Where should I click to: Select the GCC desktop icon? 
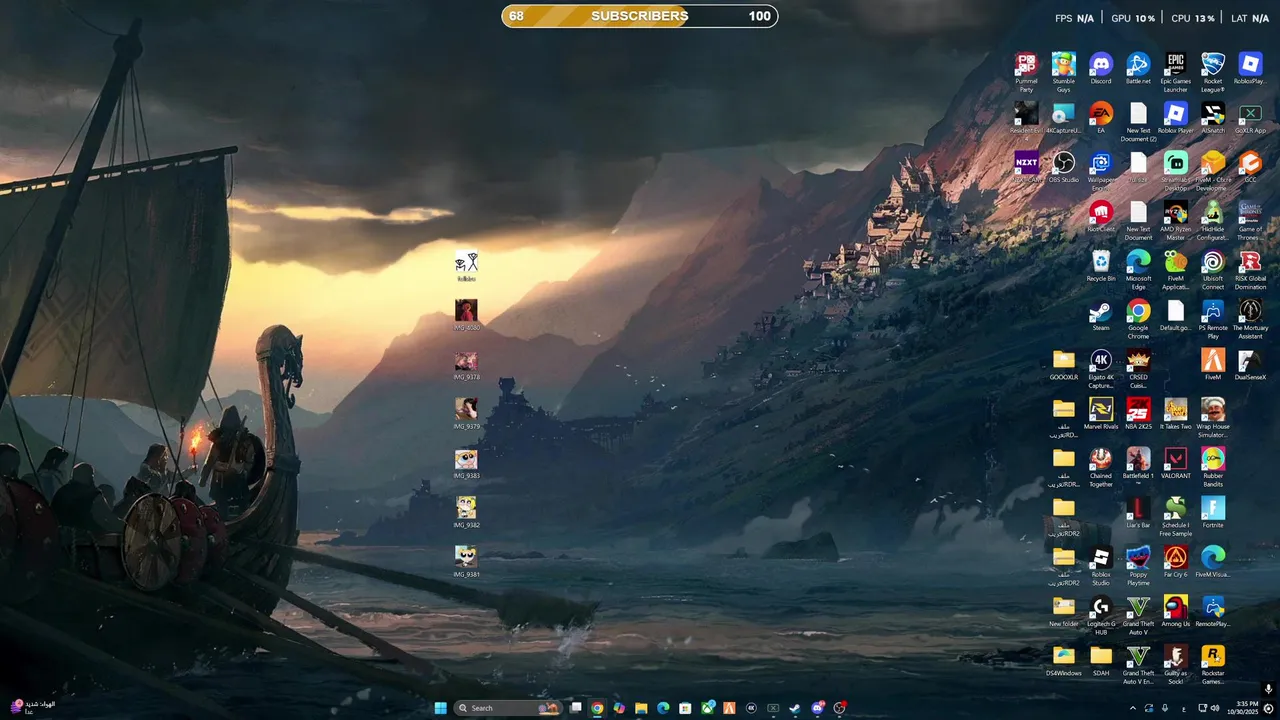click(1250, 166)
